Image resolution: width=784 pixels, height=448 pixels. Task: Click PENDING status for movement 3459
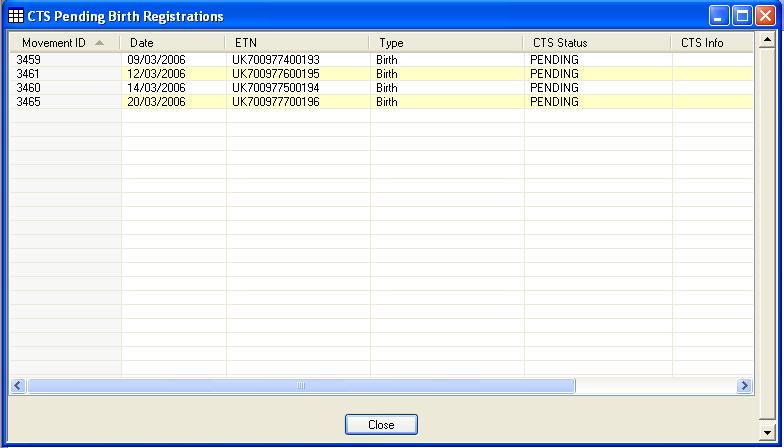point(554,60)
